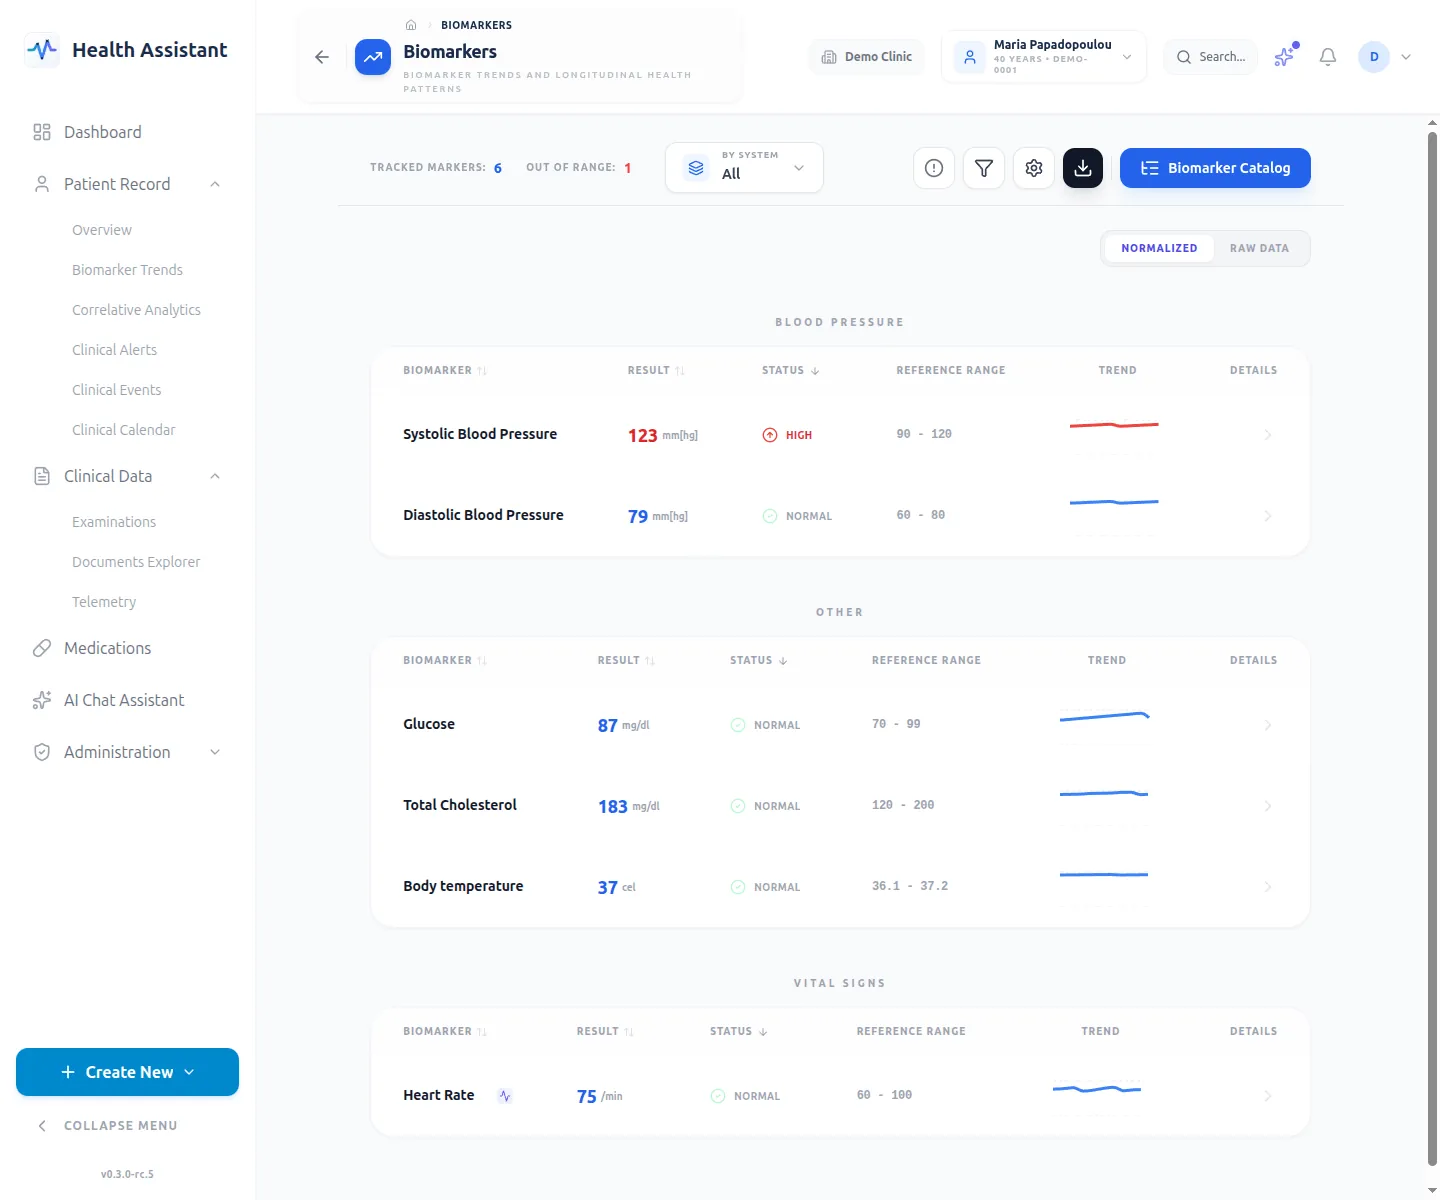This screenshot has width=1440, height=1200.
Task: Click the Heart Rate telemetry waveform icon
Action: point(505,1096)
